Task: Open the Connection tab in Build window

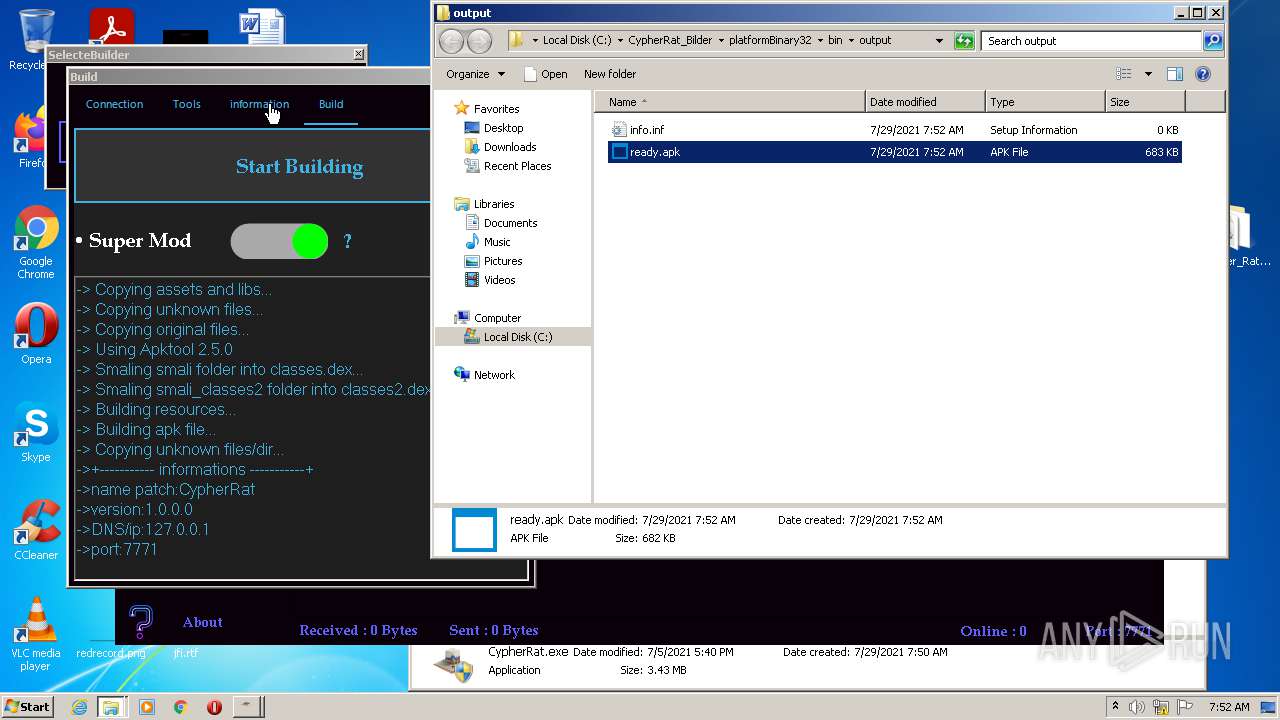Action: [x=114, y=104]
